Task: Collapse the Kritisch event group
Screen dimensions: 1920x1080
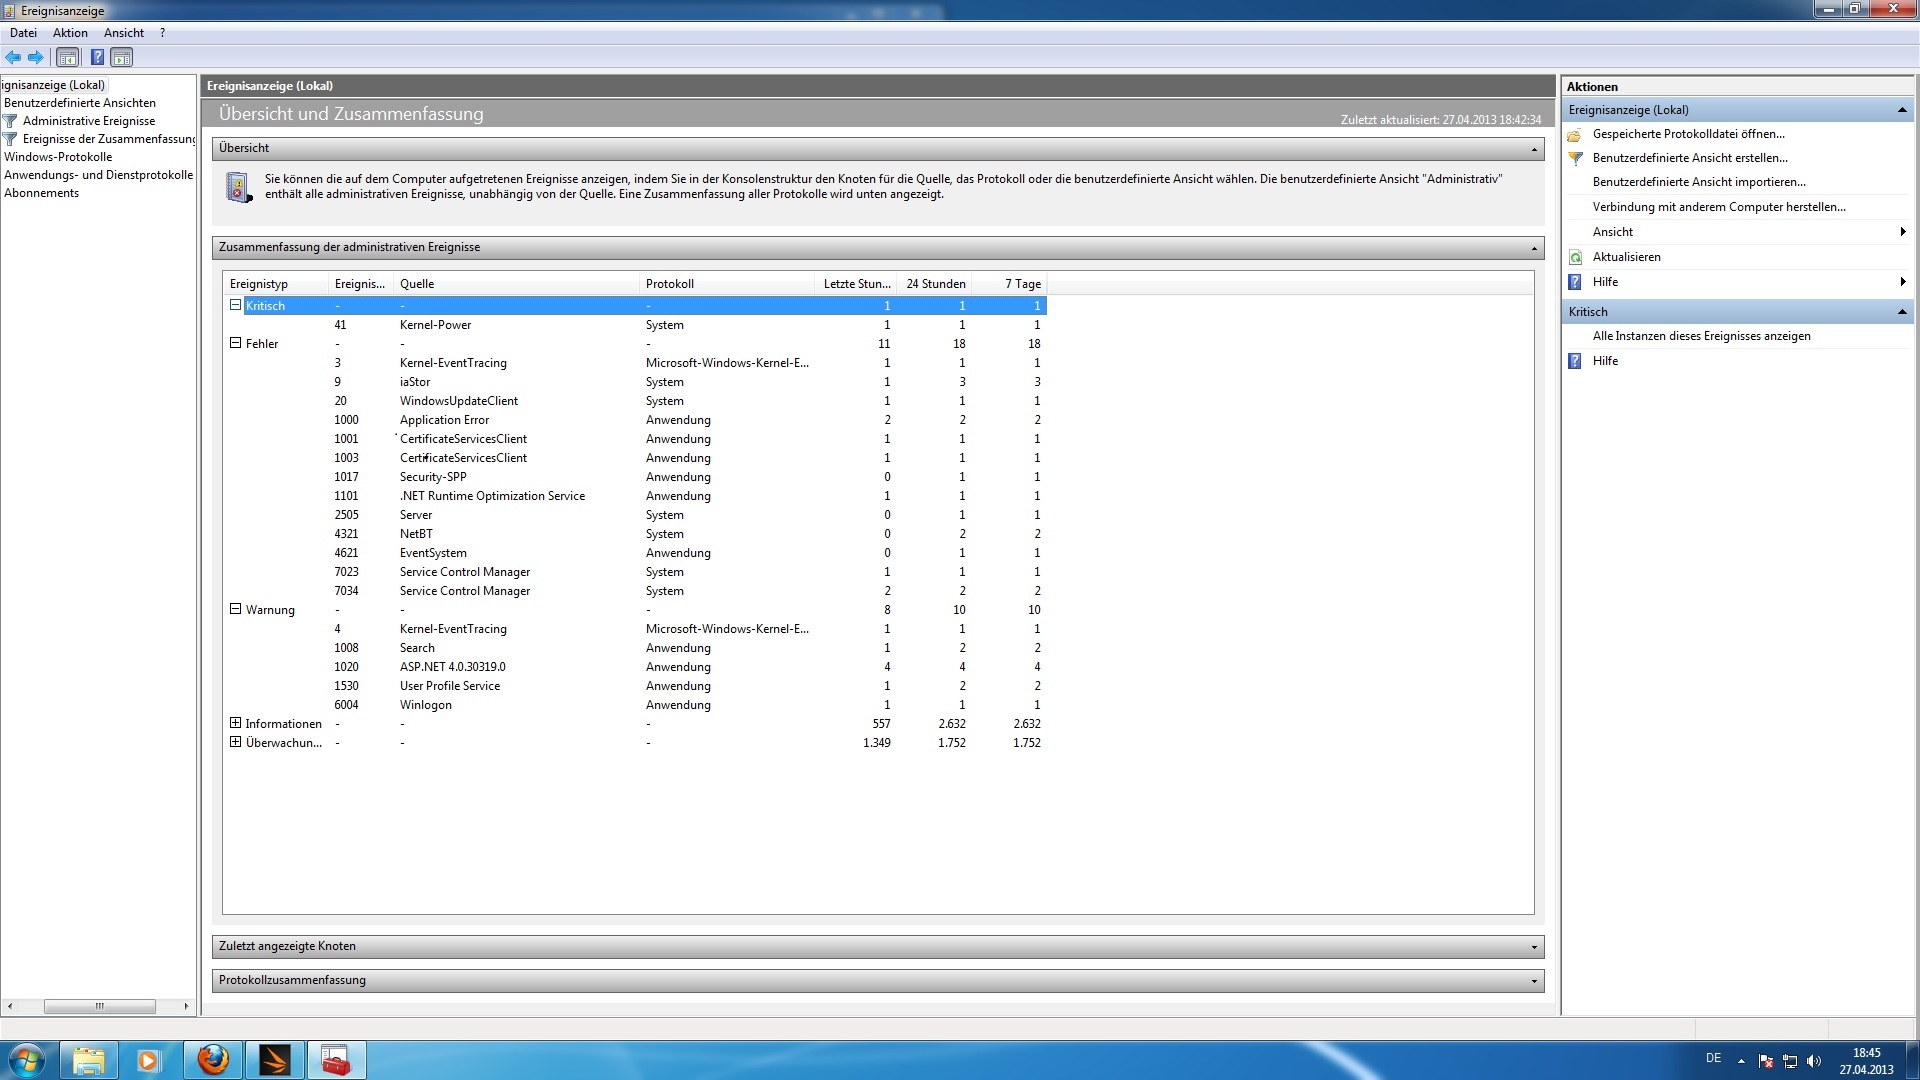Action: pyautogui.click(x=236, y=305)
